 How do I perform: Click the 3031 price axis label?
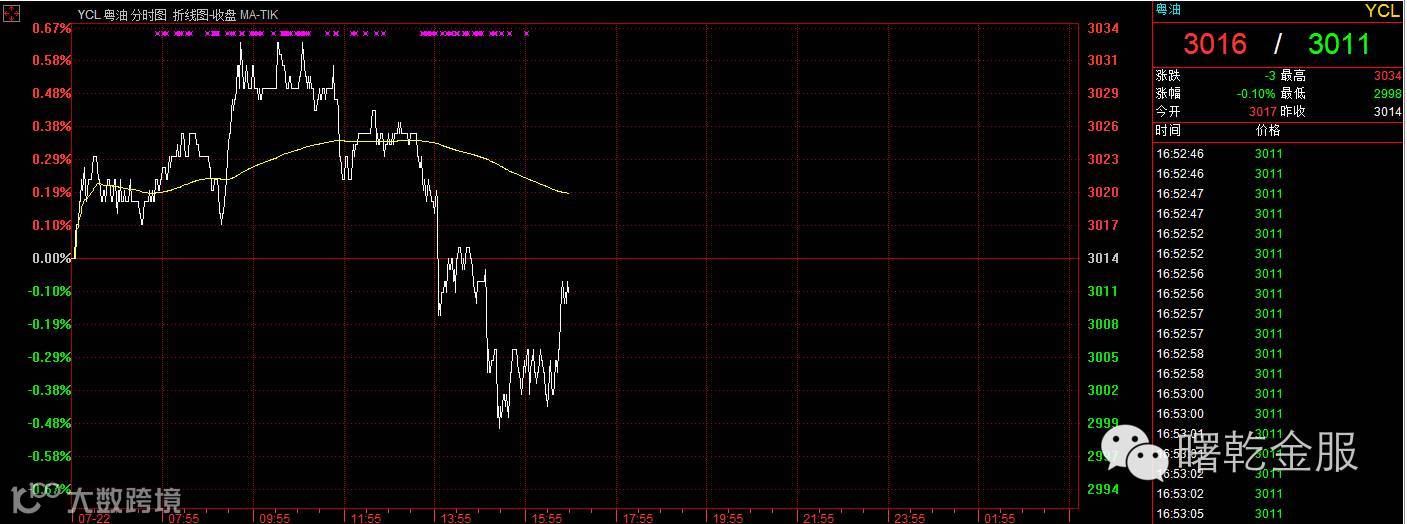point(1103,60)
